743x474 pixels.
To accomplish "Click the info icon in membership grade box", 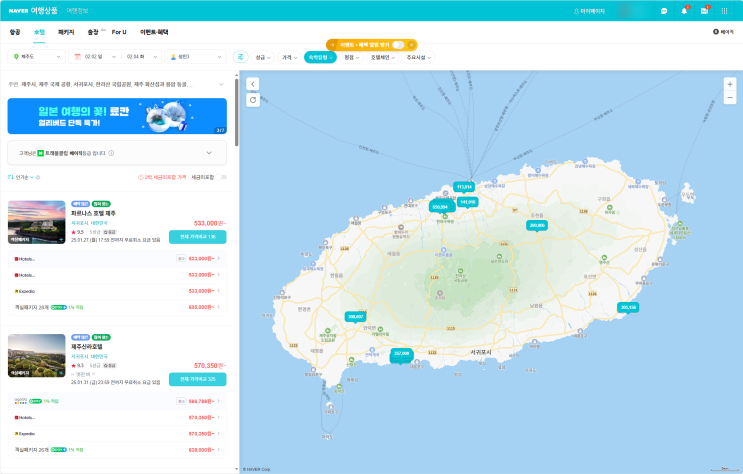I will (x=111, y=153).
